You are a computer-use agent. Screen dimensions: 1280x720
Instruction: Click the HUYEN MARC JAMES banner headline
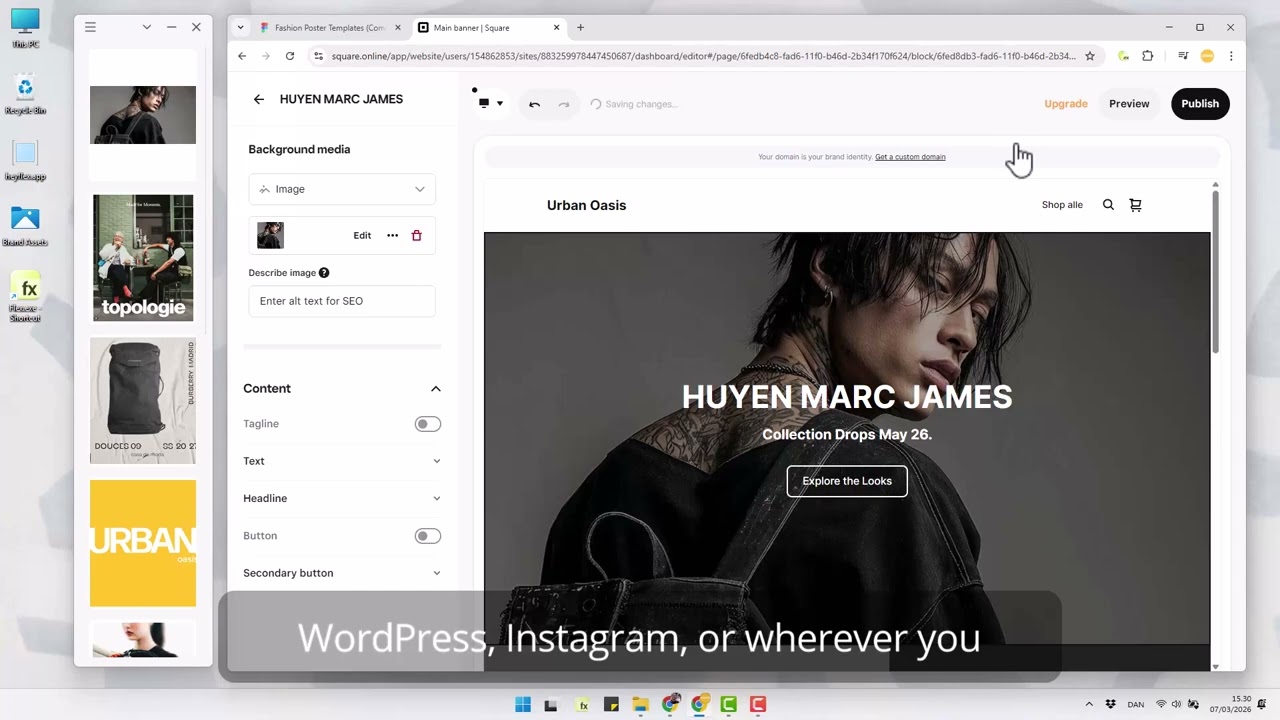tap(847, 397)
